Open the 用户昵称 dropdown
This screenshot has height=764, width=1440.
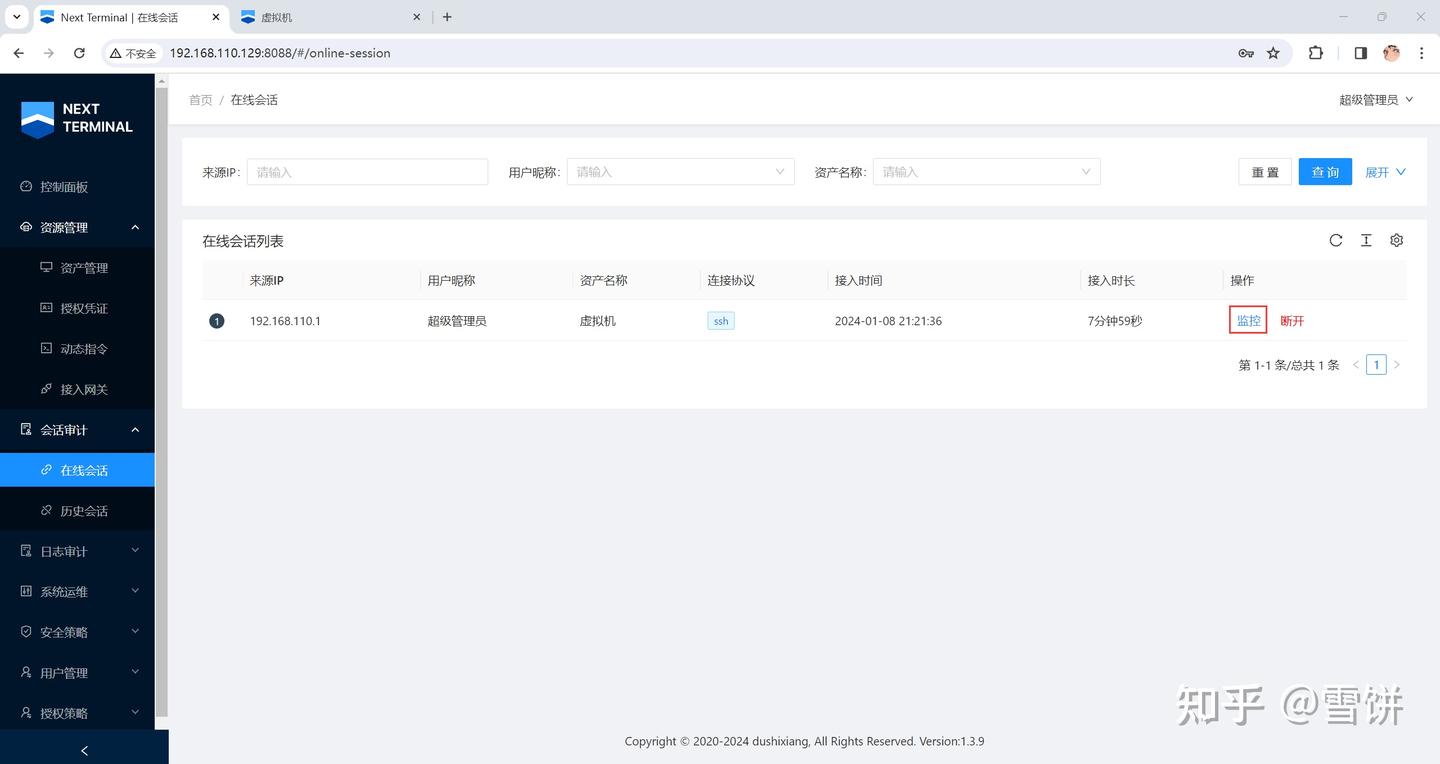tap(680, 172)
